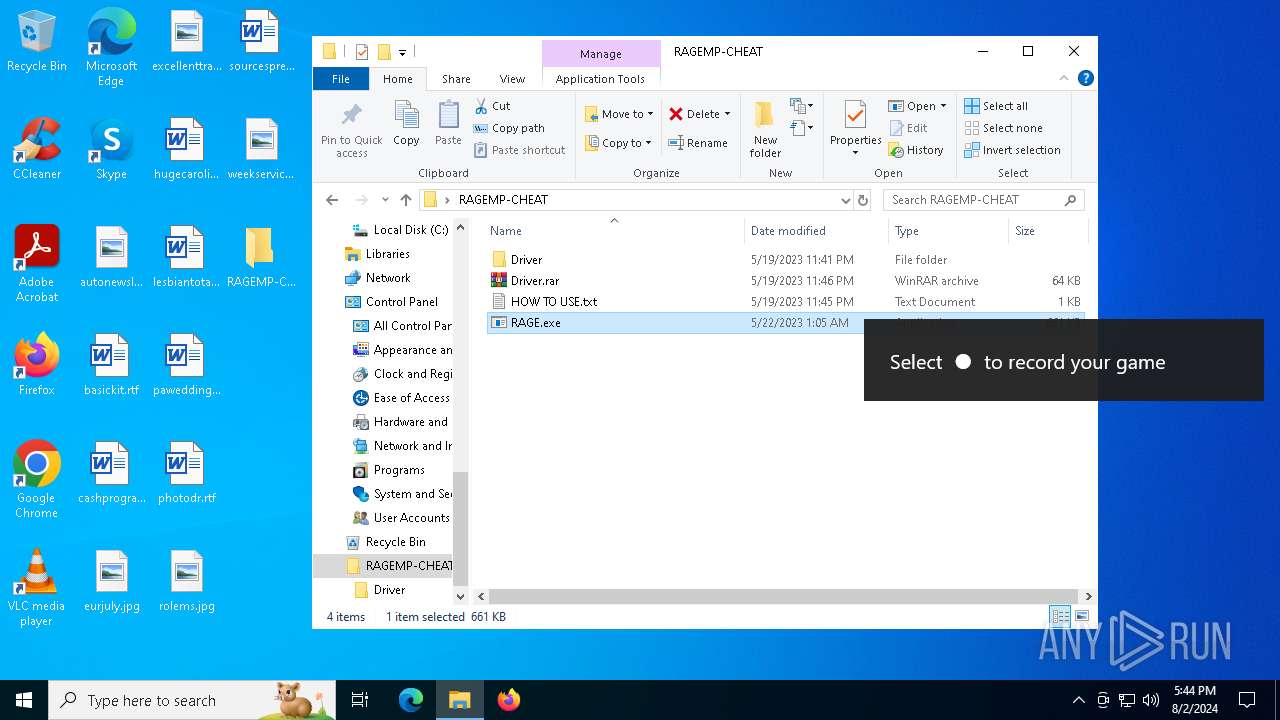Click Select none in ribbon
The width and height of the screenshot is (1280, 720).
pyautogui.click(x=1003, y=128)
